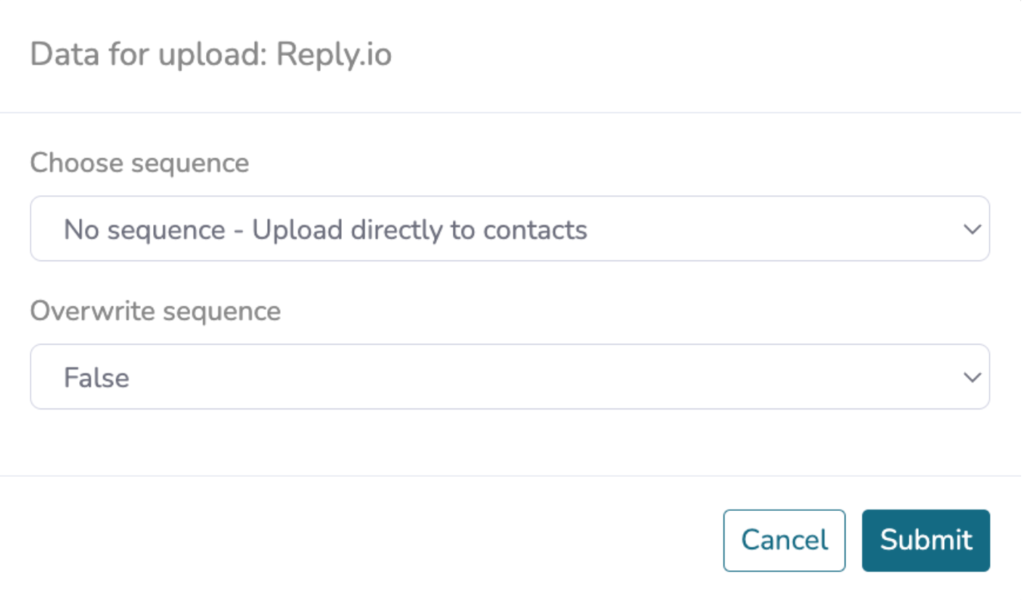The image size is (1024, 603).
Task: Click the 'Overwrite sequence' label
Action: (x=155, y=311)
